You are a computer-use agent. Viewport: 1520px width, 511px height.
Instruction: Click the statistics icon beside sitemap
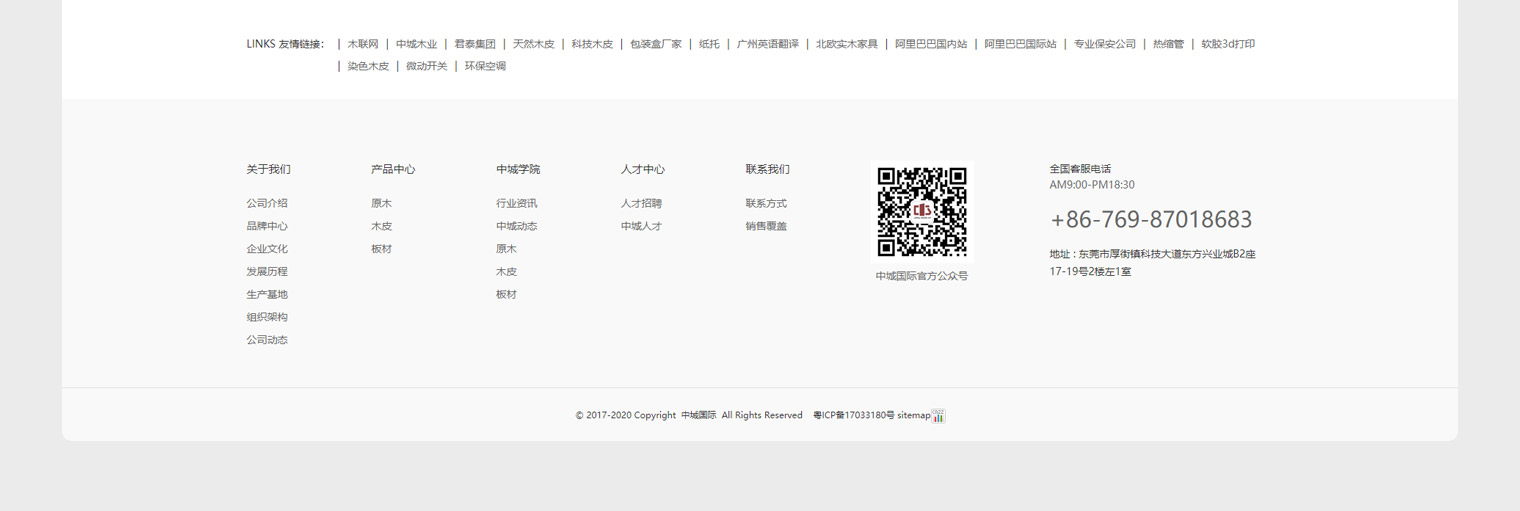(938, 416)
